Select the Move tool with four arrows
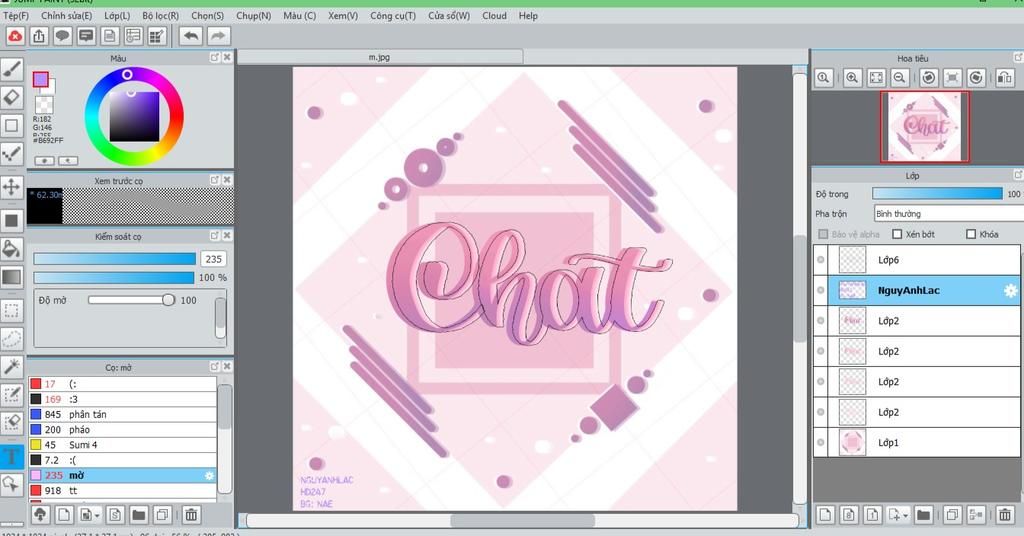The width and height of the screenshot is (1024, 536). pos(12,188)
